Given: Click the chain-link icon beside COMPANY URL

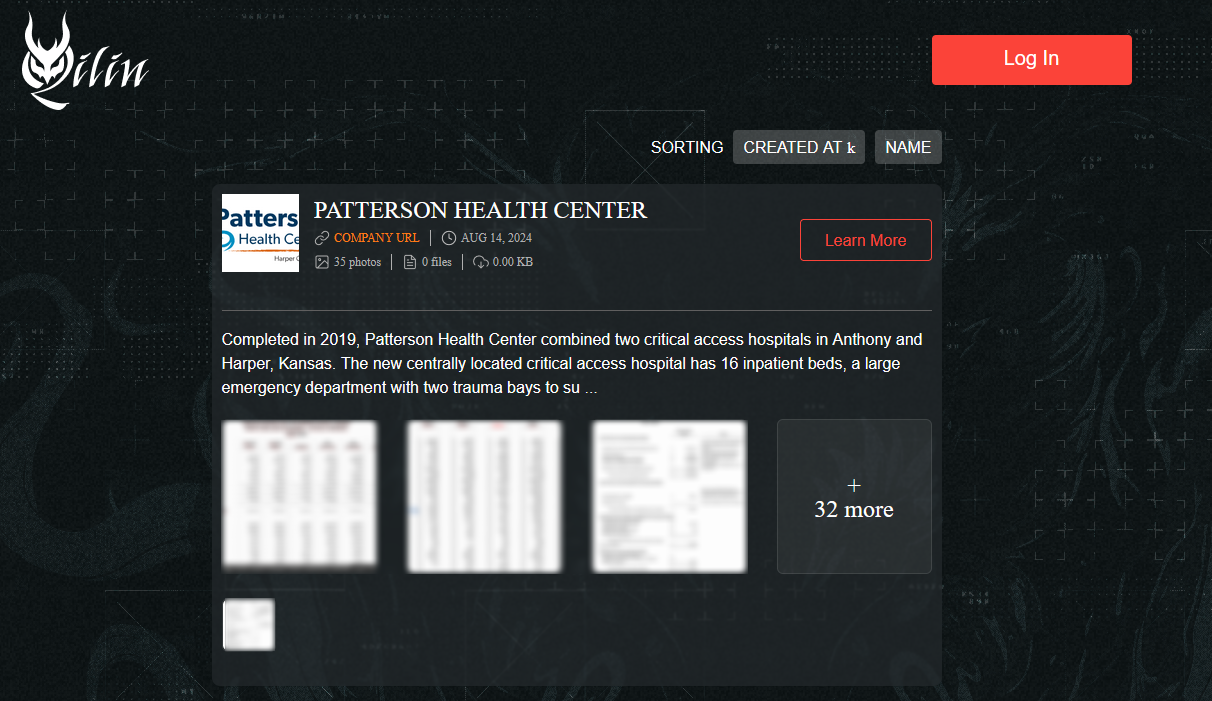Looking at the screenshot, I should 322,237.
